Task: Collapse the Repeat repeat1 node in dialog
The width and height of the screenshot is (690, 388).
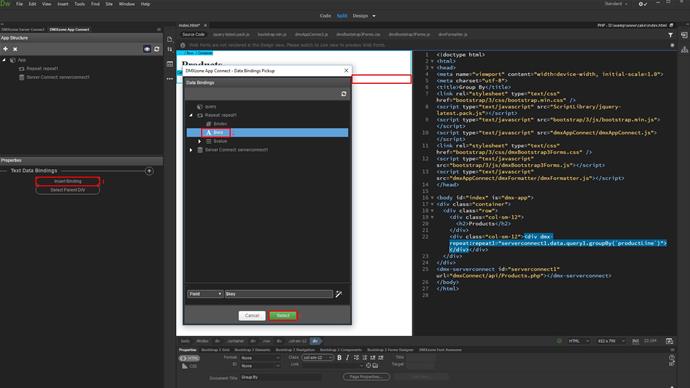Action: tap(191, 115)
